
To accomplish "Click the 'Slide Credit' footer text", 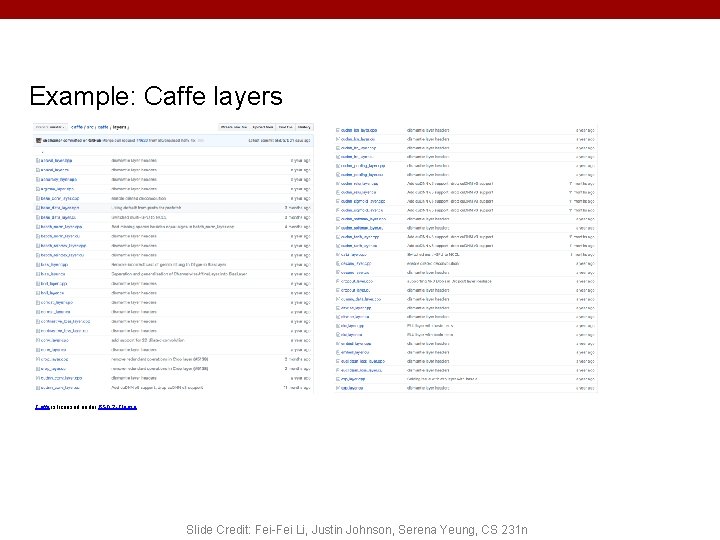I will pos(357,530).
